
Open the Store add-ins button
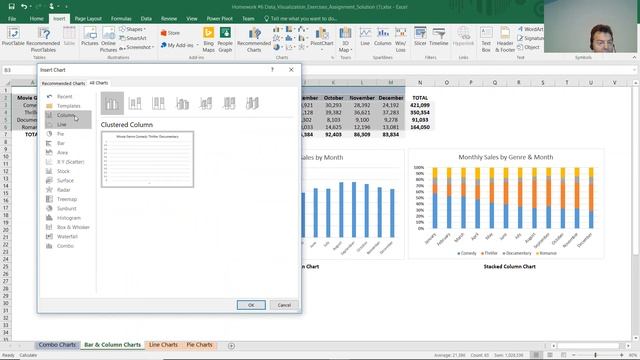click(x=170, y=33)
